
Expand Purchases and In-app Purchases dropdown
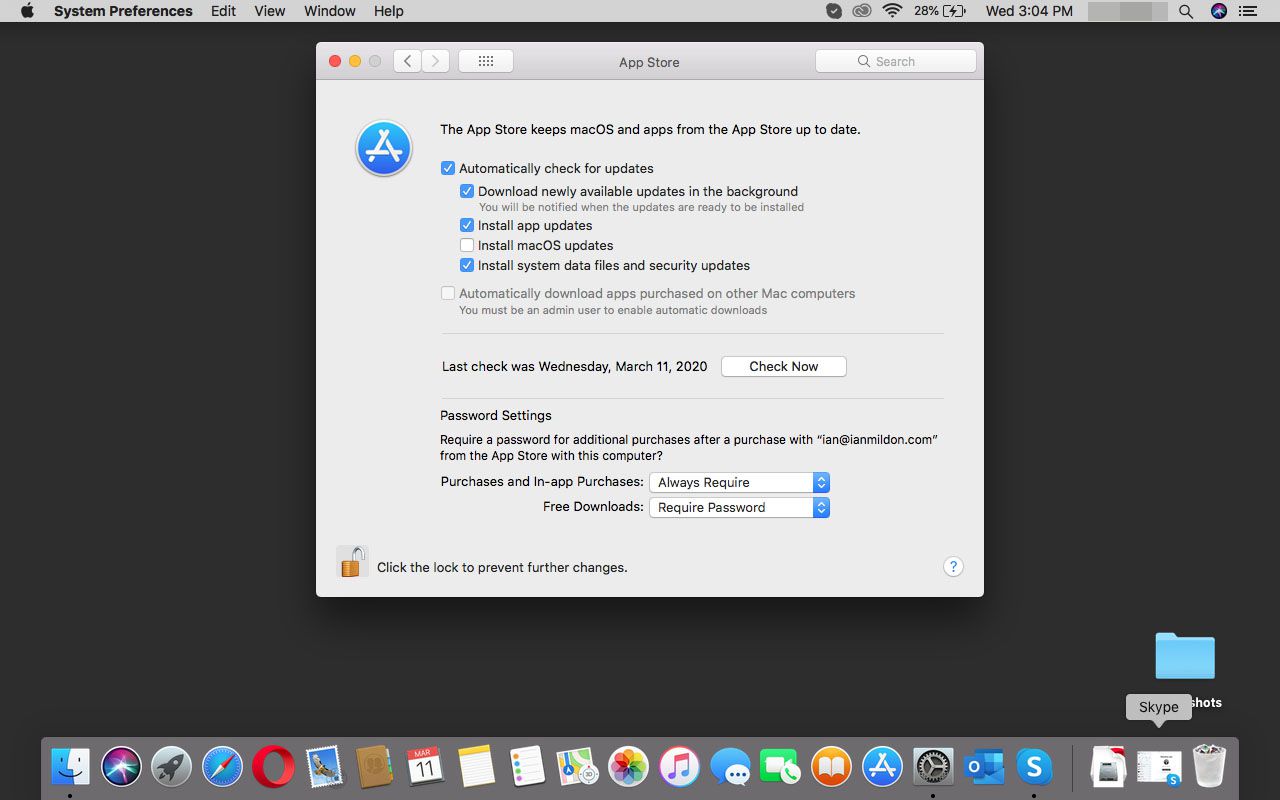point(739,482)
